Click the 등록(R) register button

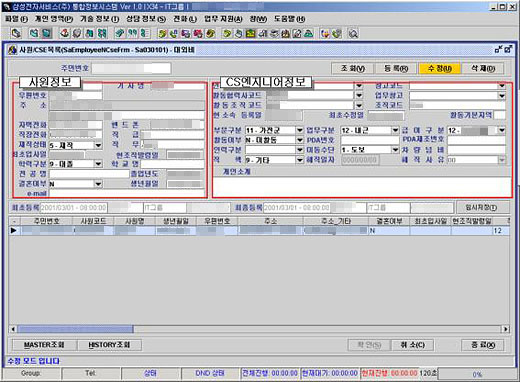(x=396, y=69)
